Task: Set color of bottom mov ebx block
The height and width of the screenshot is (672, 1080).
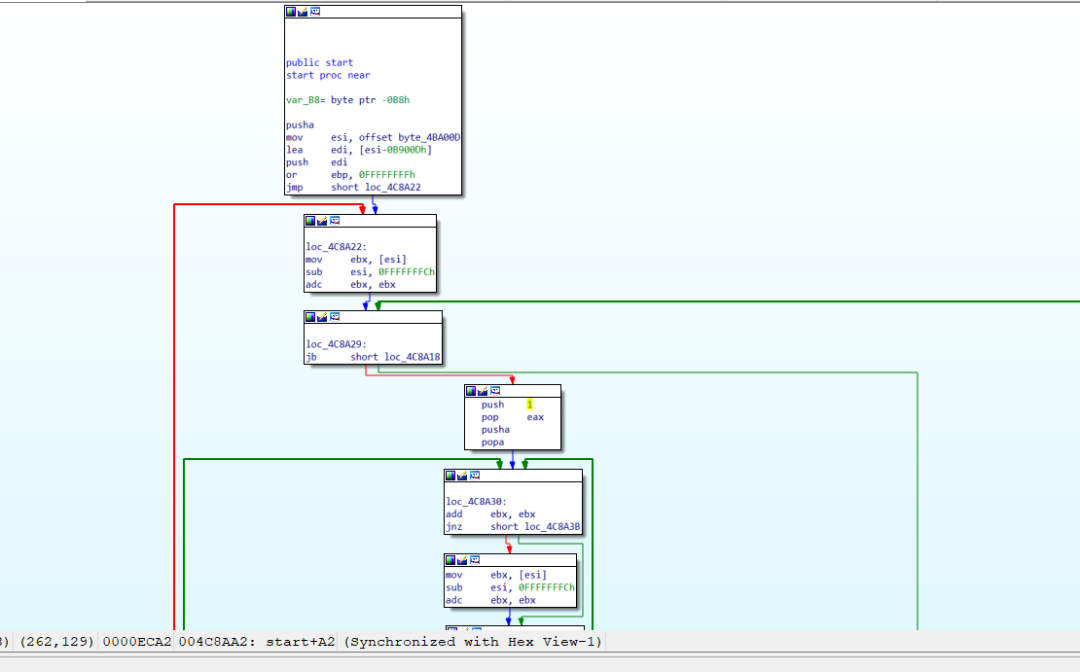Action: tap(450, 560)
